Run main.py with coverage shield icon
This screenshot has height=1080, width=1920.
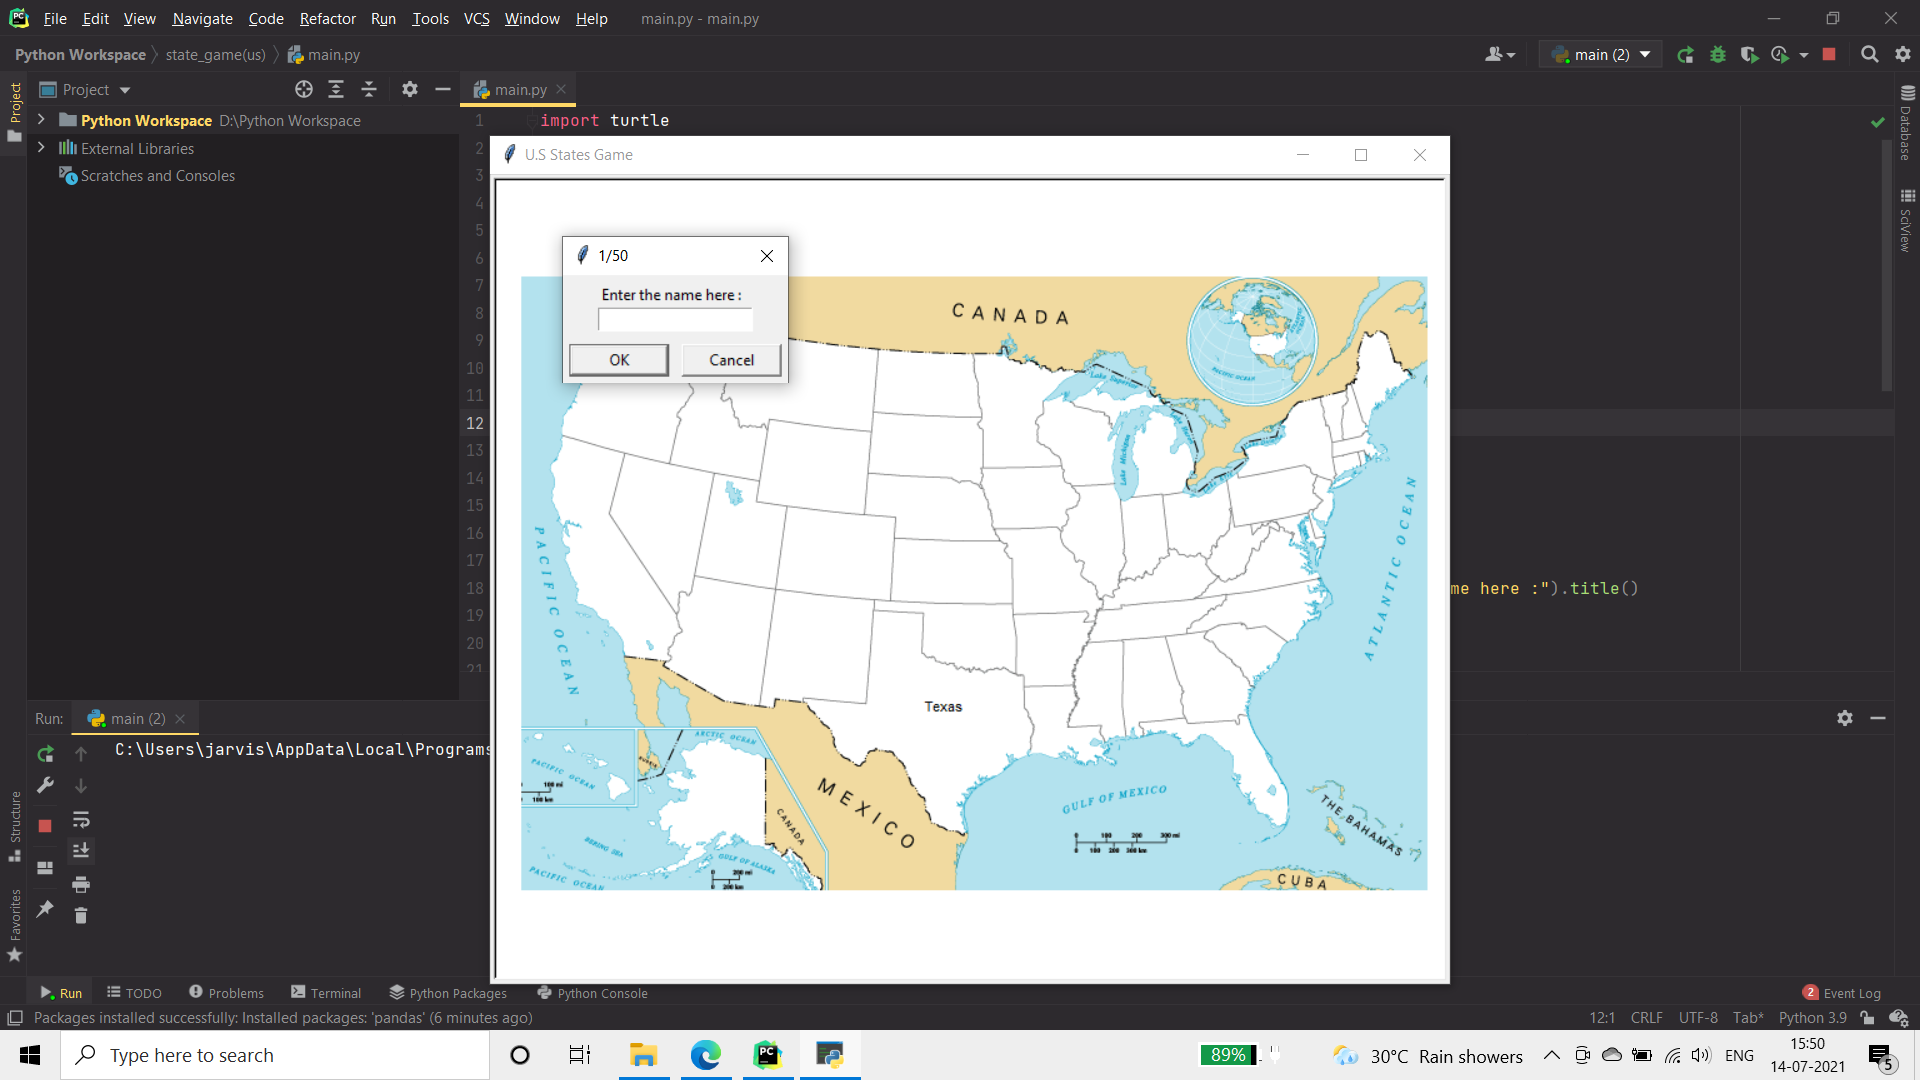point(1750,55)
